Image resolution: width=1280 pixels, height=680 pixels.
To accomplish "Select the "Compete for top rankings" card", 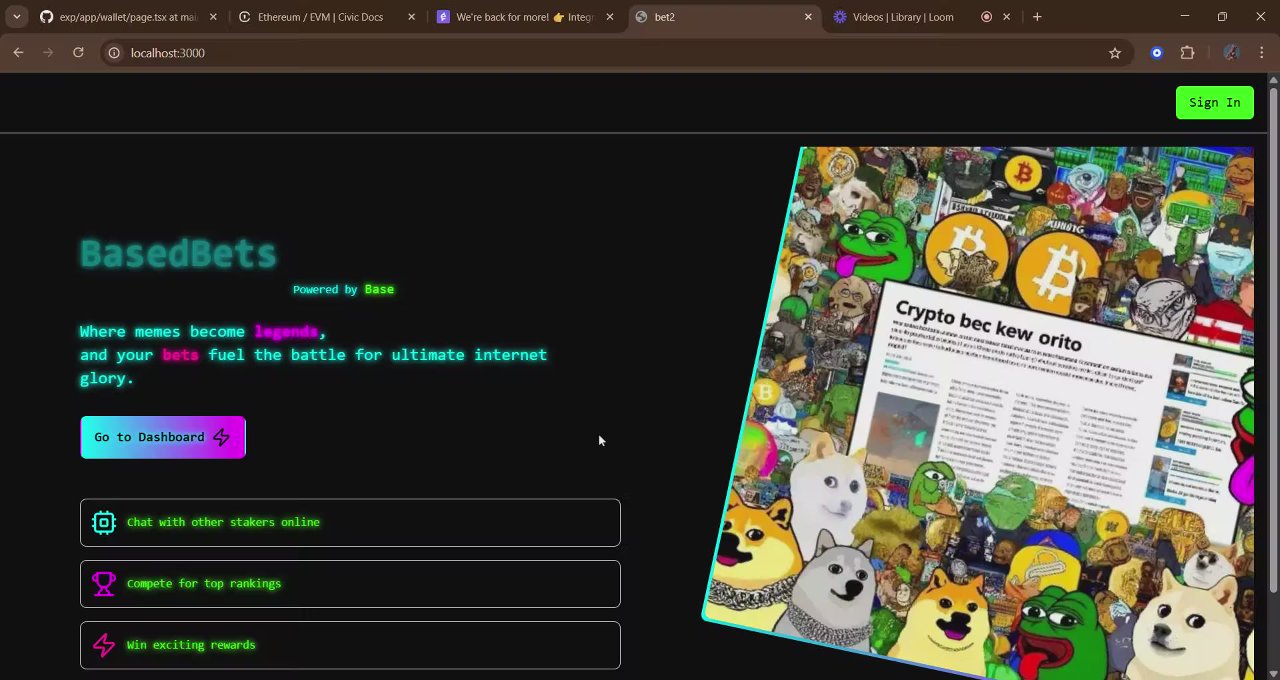I will pos(350,584).
